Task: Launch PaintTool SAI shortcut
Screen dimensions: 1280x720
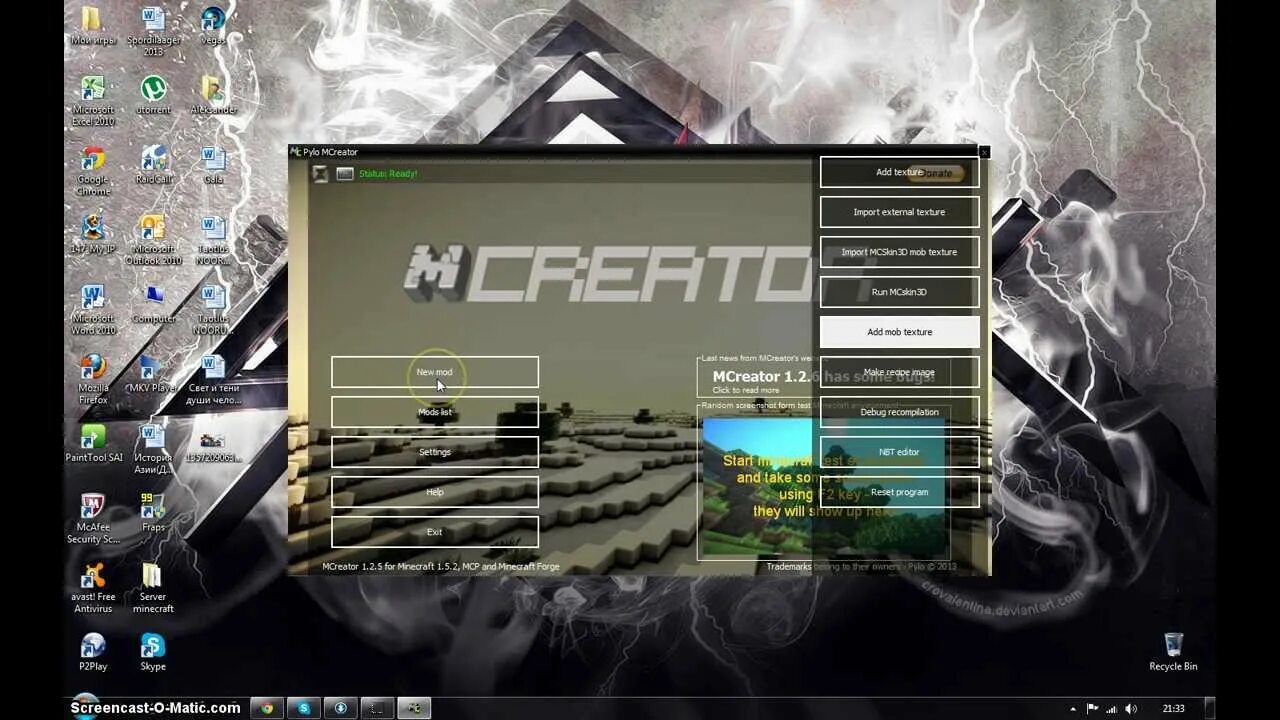Action: click(x=92, y=443)
